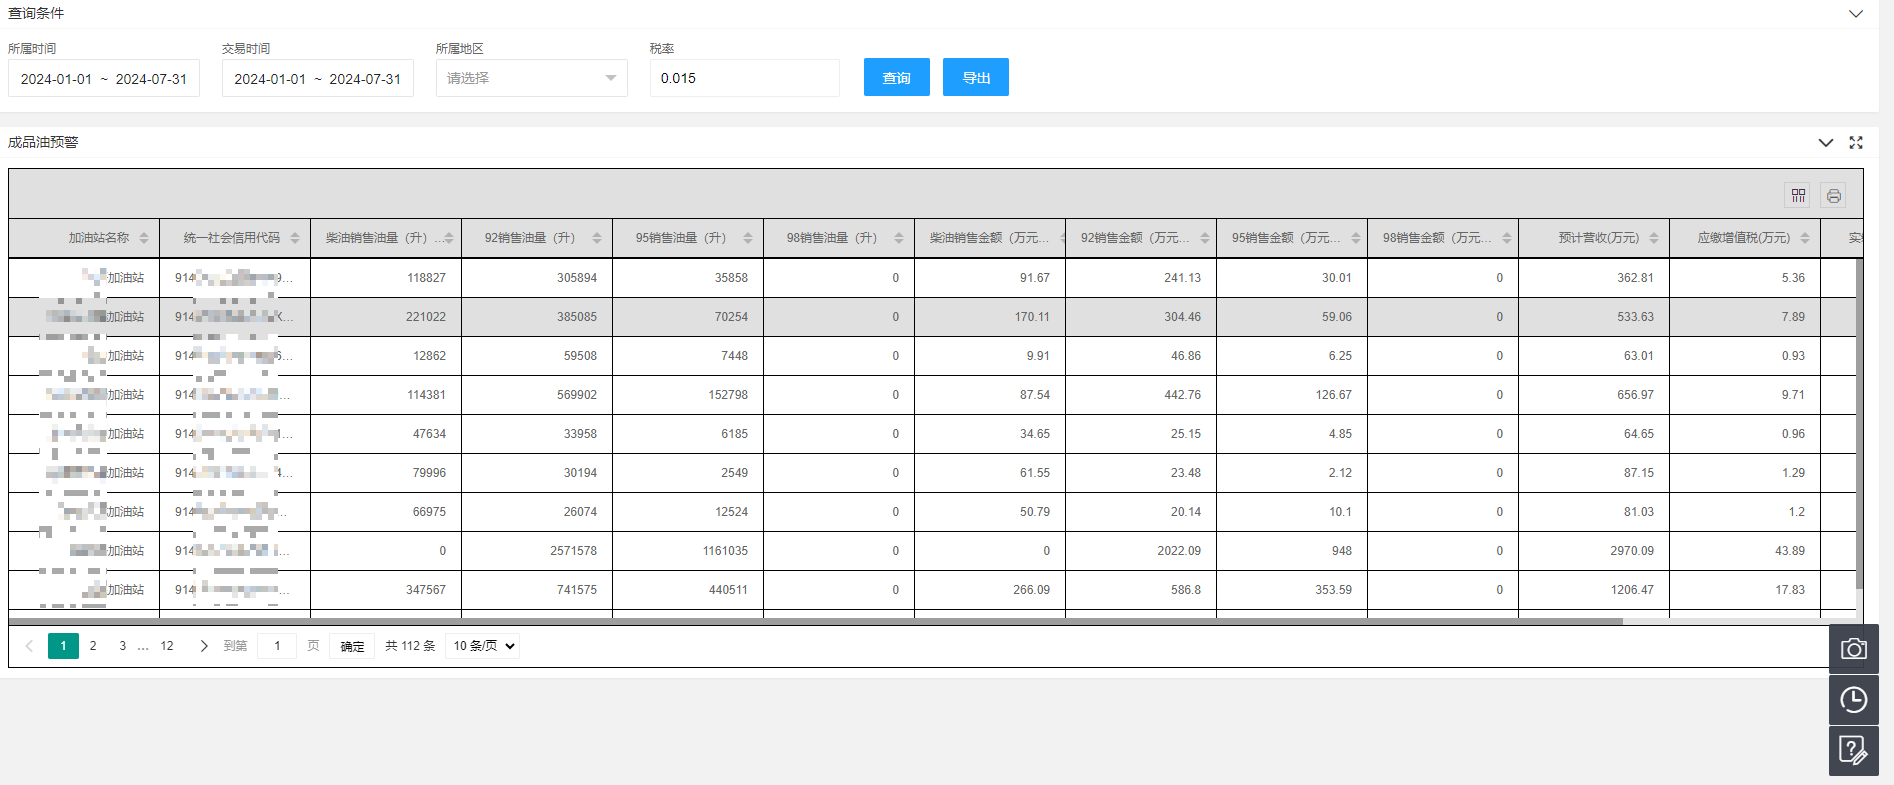Click the 查询 search button
The height and width of the screenshot is (785, 1894).
tap(896, 77)
